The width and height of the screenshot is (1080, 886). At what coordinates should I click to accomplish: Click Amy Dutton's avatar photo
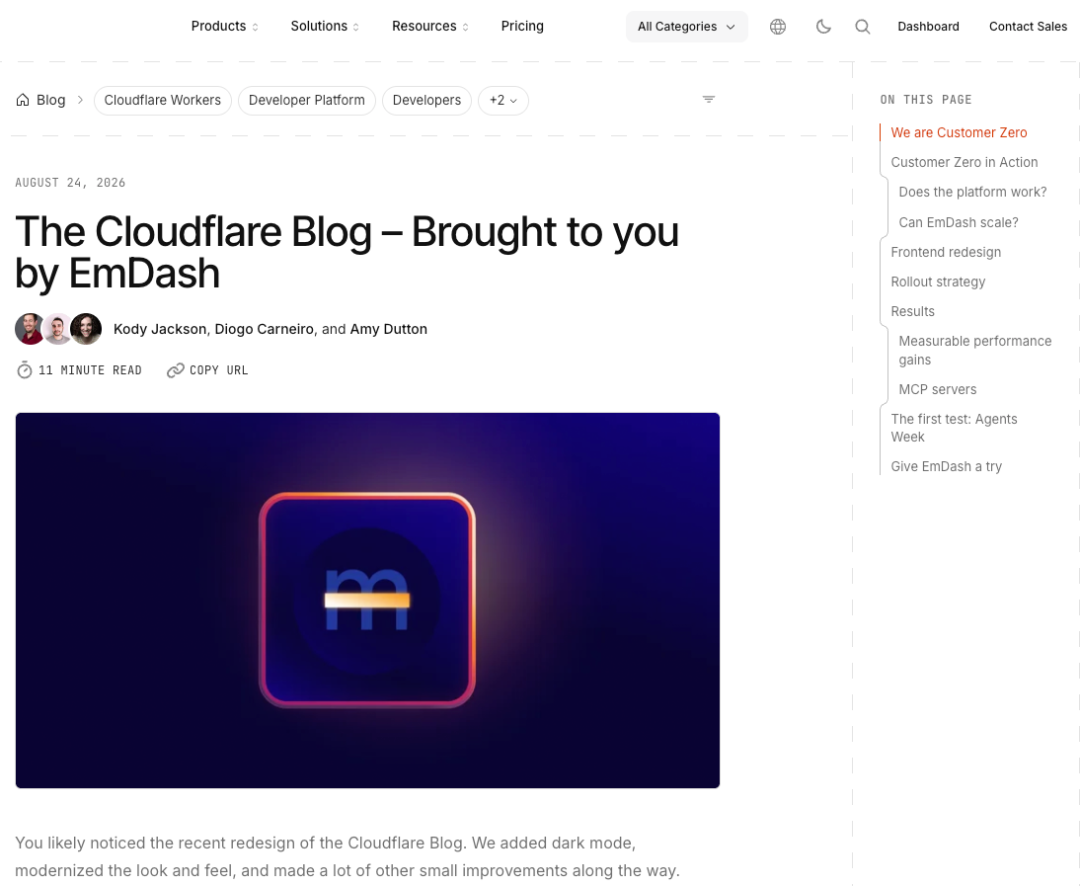click(86, 329)
